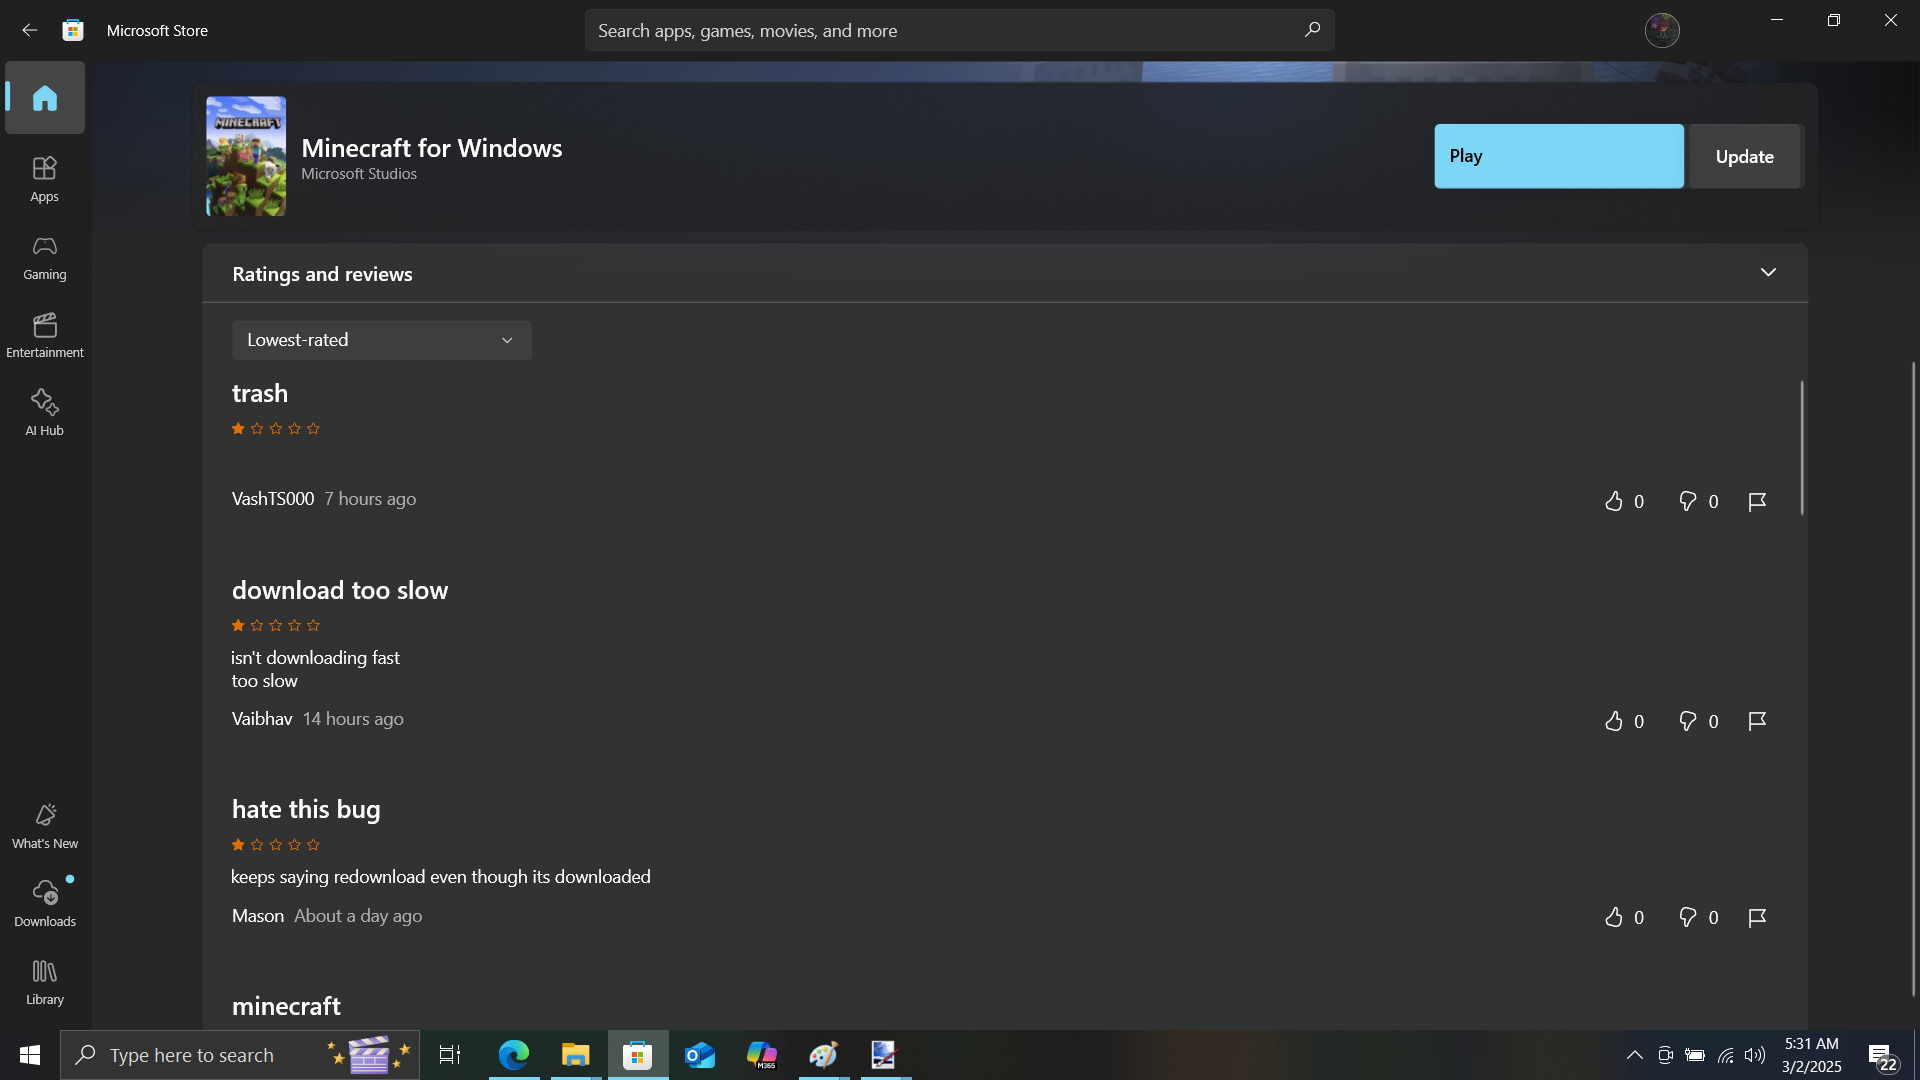This screenshot has width=1920, height=1080.
Task: Report the 'trash' review with flag
Action: 1757,501
